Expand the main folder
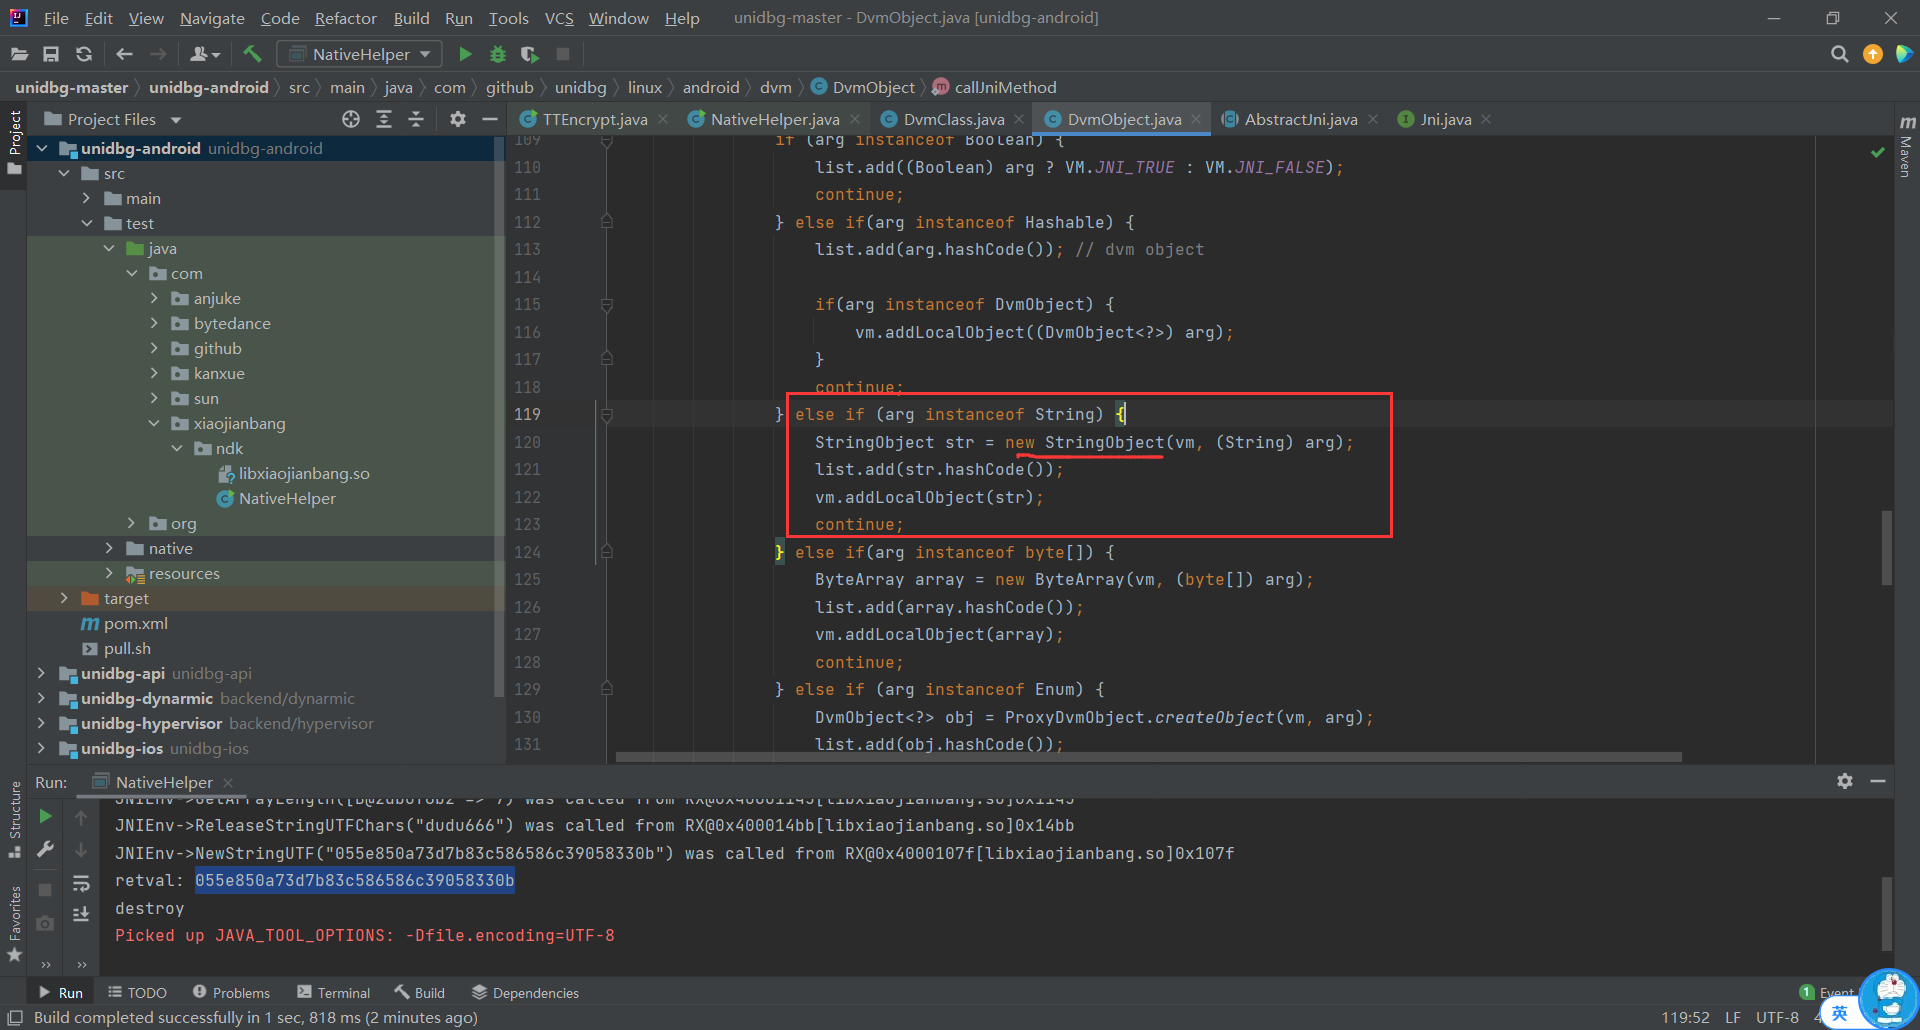The height and width of the screenshot is (1030, 1920). point(86,198)
